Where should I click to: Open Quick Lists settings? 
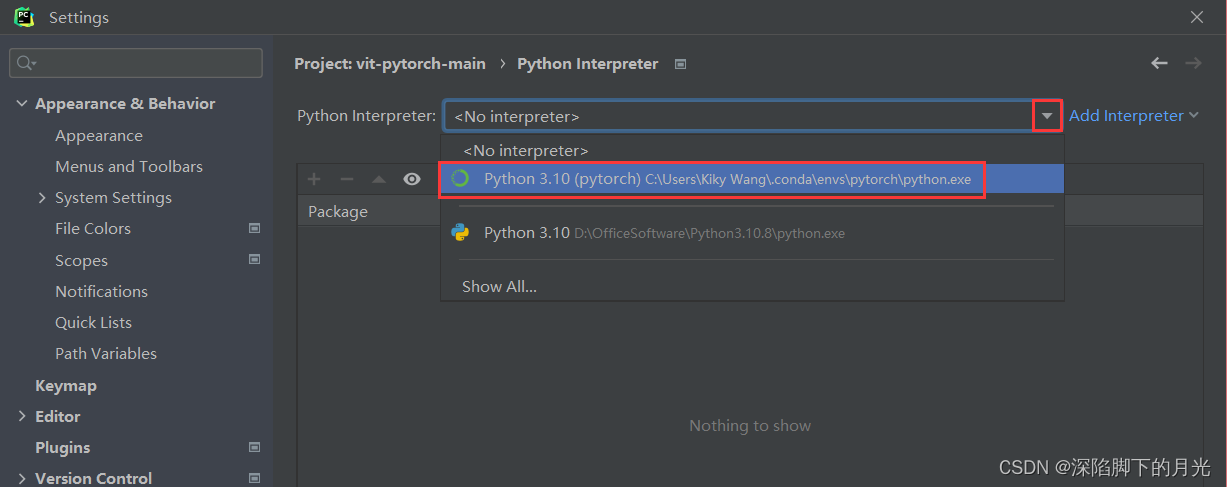point(93,323)
